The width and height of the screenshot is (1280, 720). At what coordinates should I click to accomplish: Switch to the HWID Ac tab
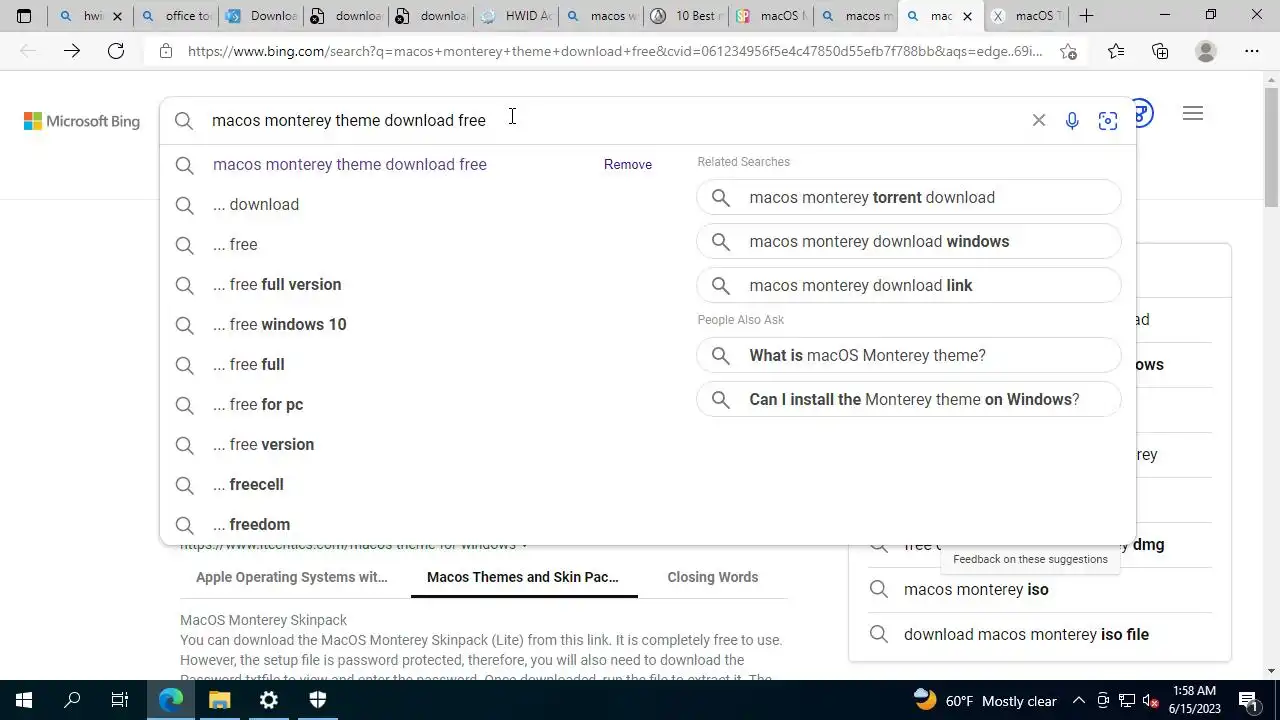pos(517,16)
